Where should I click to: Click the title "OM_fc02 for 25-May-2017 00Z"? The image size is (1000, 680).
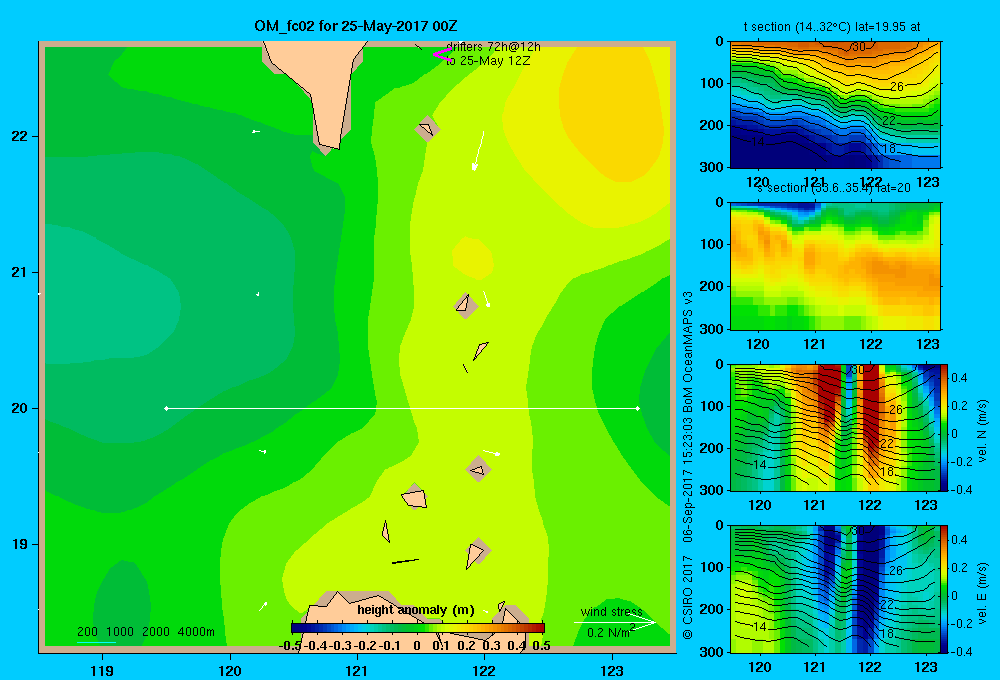click(355, 26)
